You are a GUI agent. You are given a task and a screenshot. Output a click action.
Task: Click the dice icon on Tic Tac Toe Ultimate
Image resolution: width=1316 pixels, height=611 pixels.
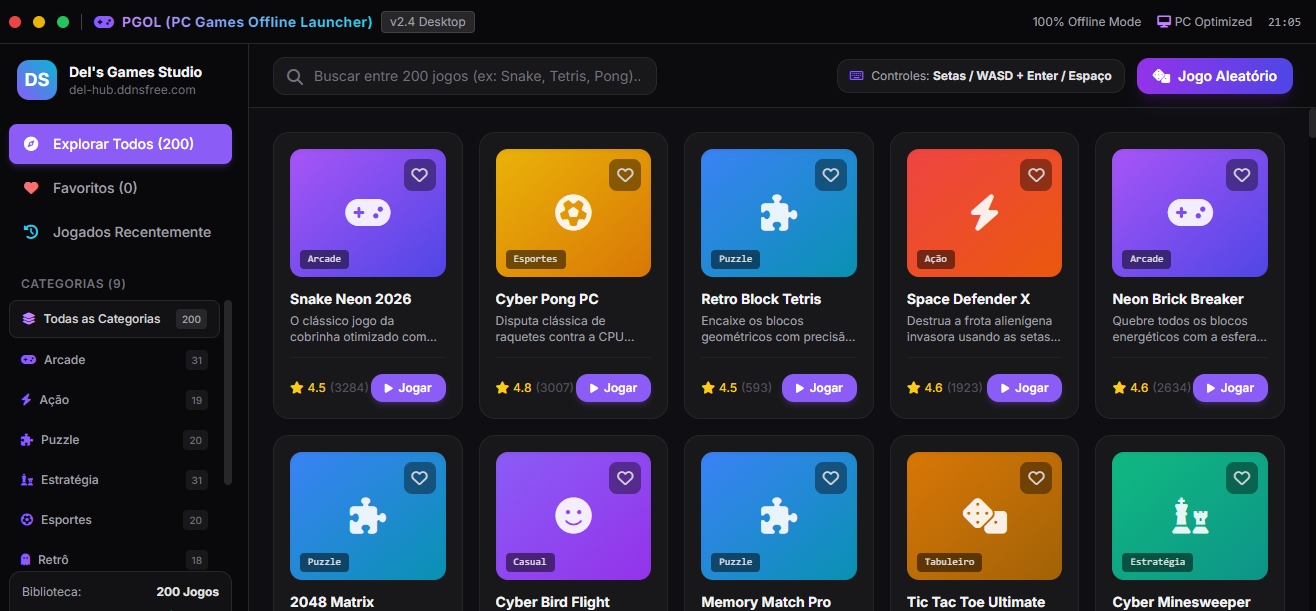984,515
